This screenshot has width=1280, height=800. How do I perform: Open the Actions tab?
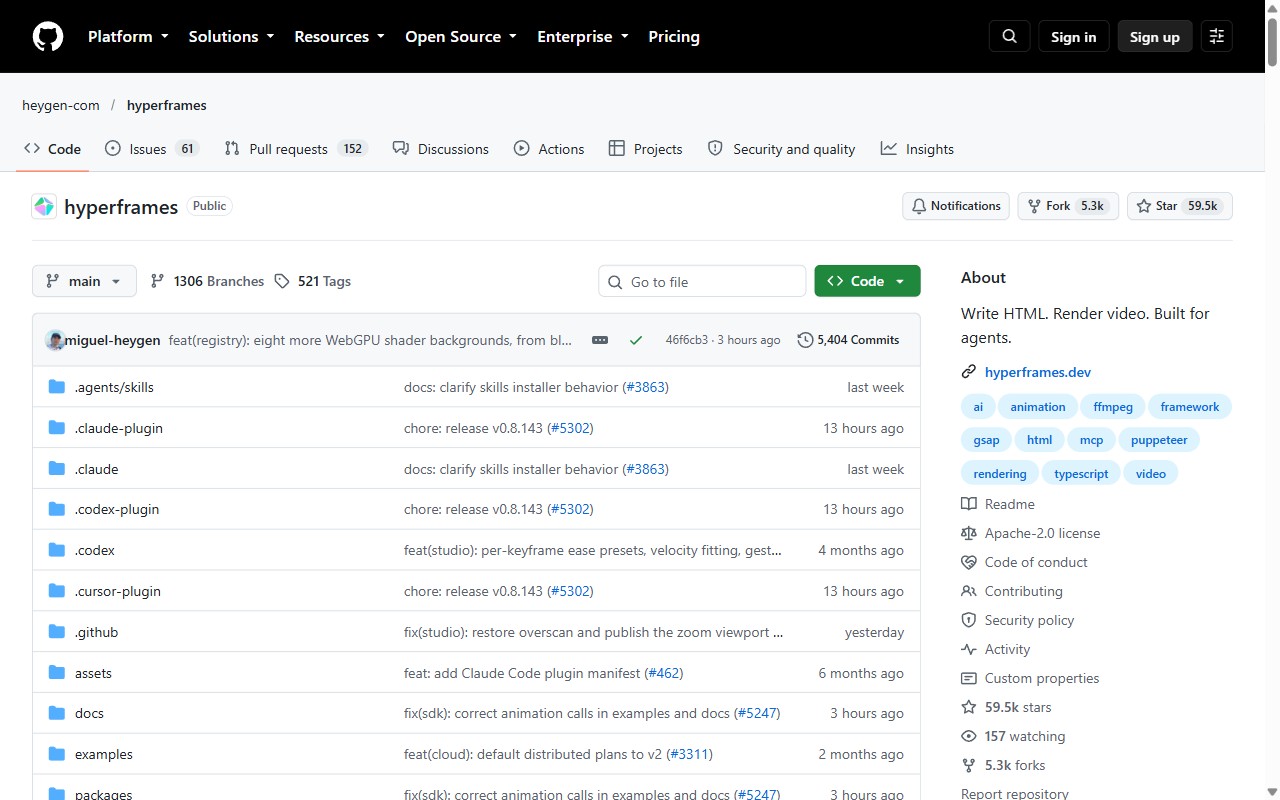click(x=549, y=149)
